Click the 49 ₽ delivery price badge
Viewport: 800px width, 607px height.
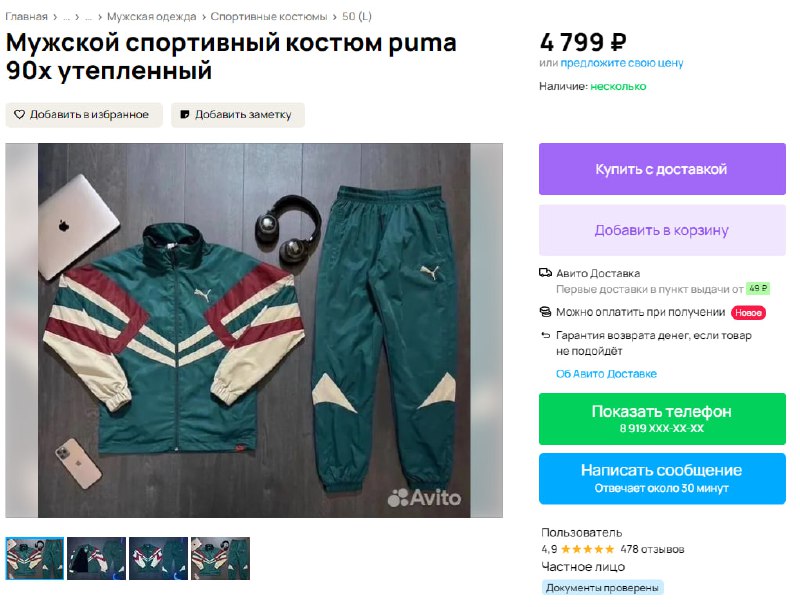(758, 289)
